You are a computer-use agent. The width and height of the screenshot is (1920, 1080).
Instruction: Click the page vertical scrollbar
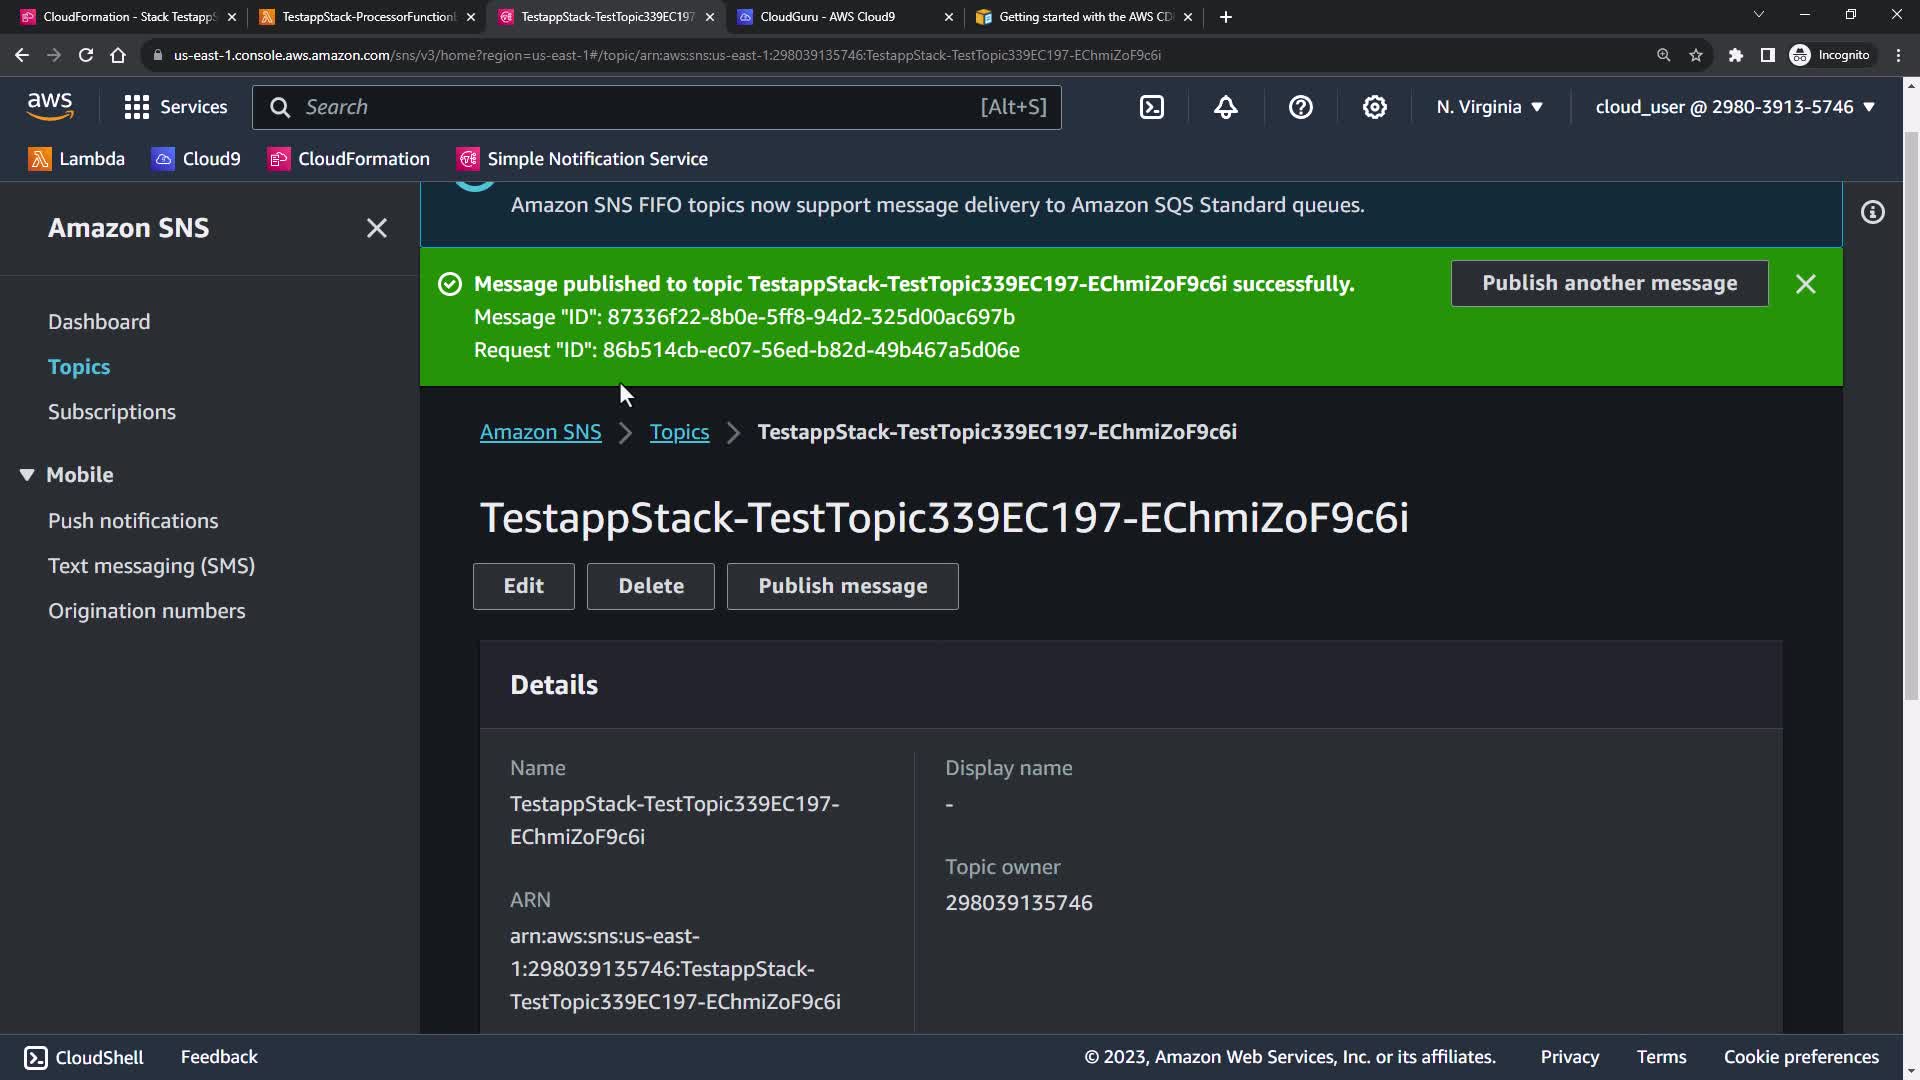coord(1910,400)
